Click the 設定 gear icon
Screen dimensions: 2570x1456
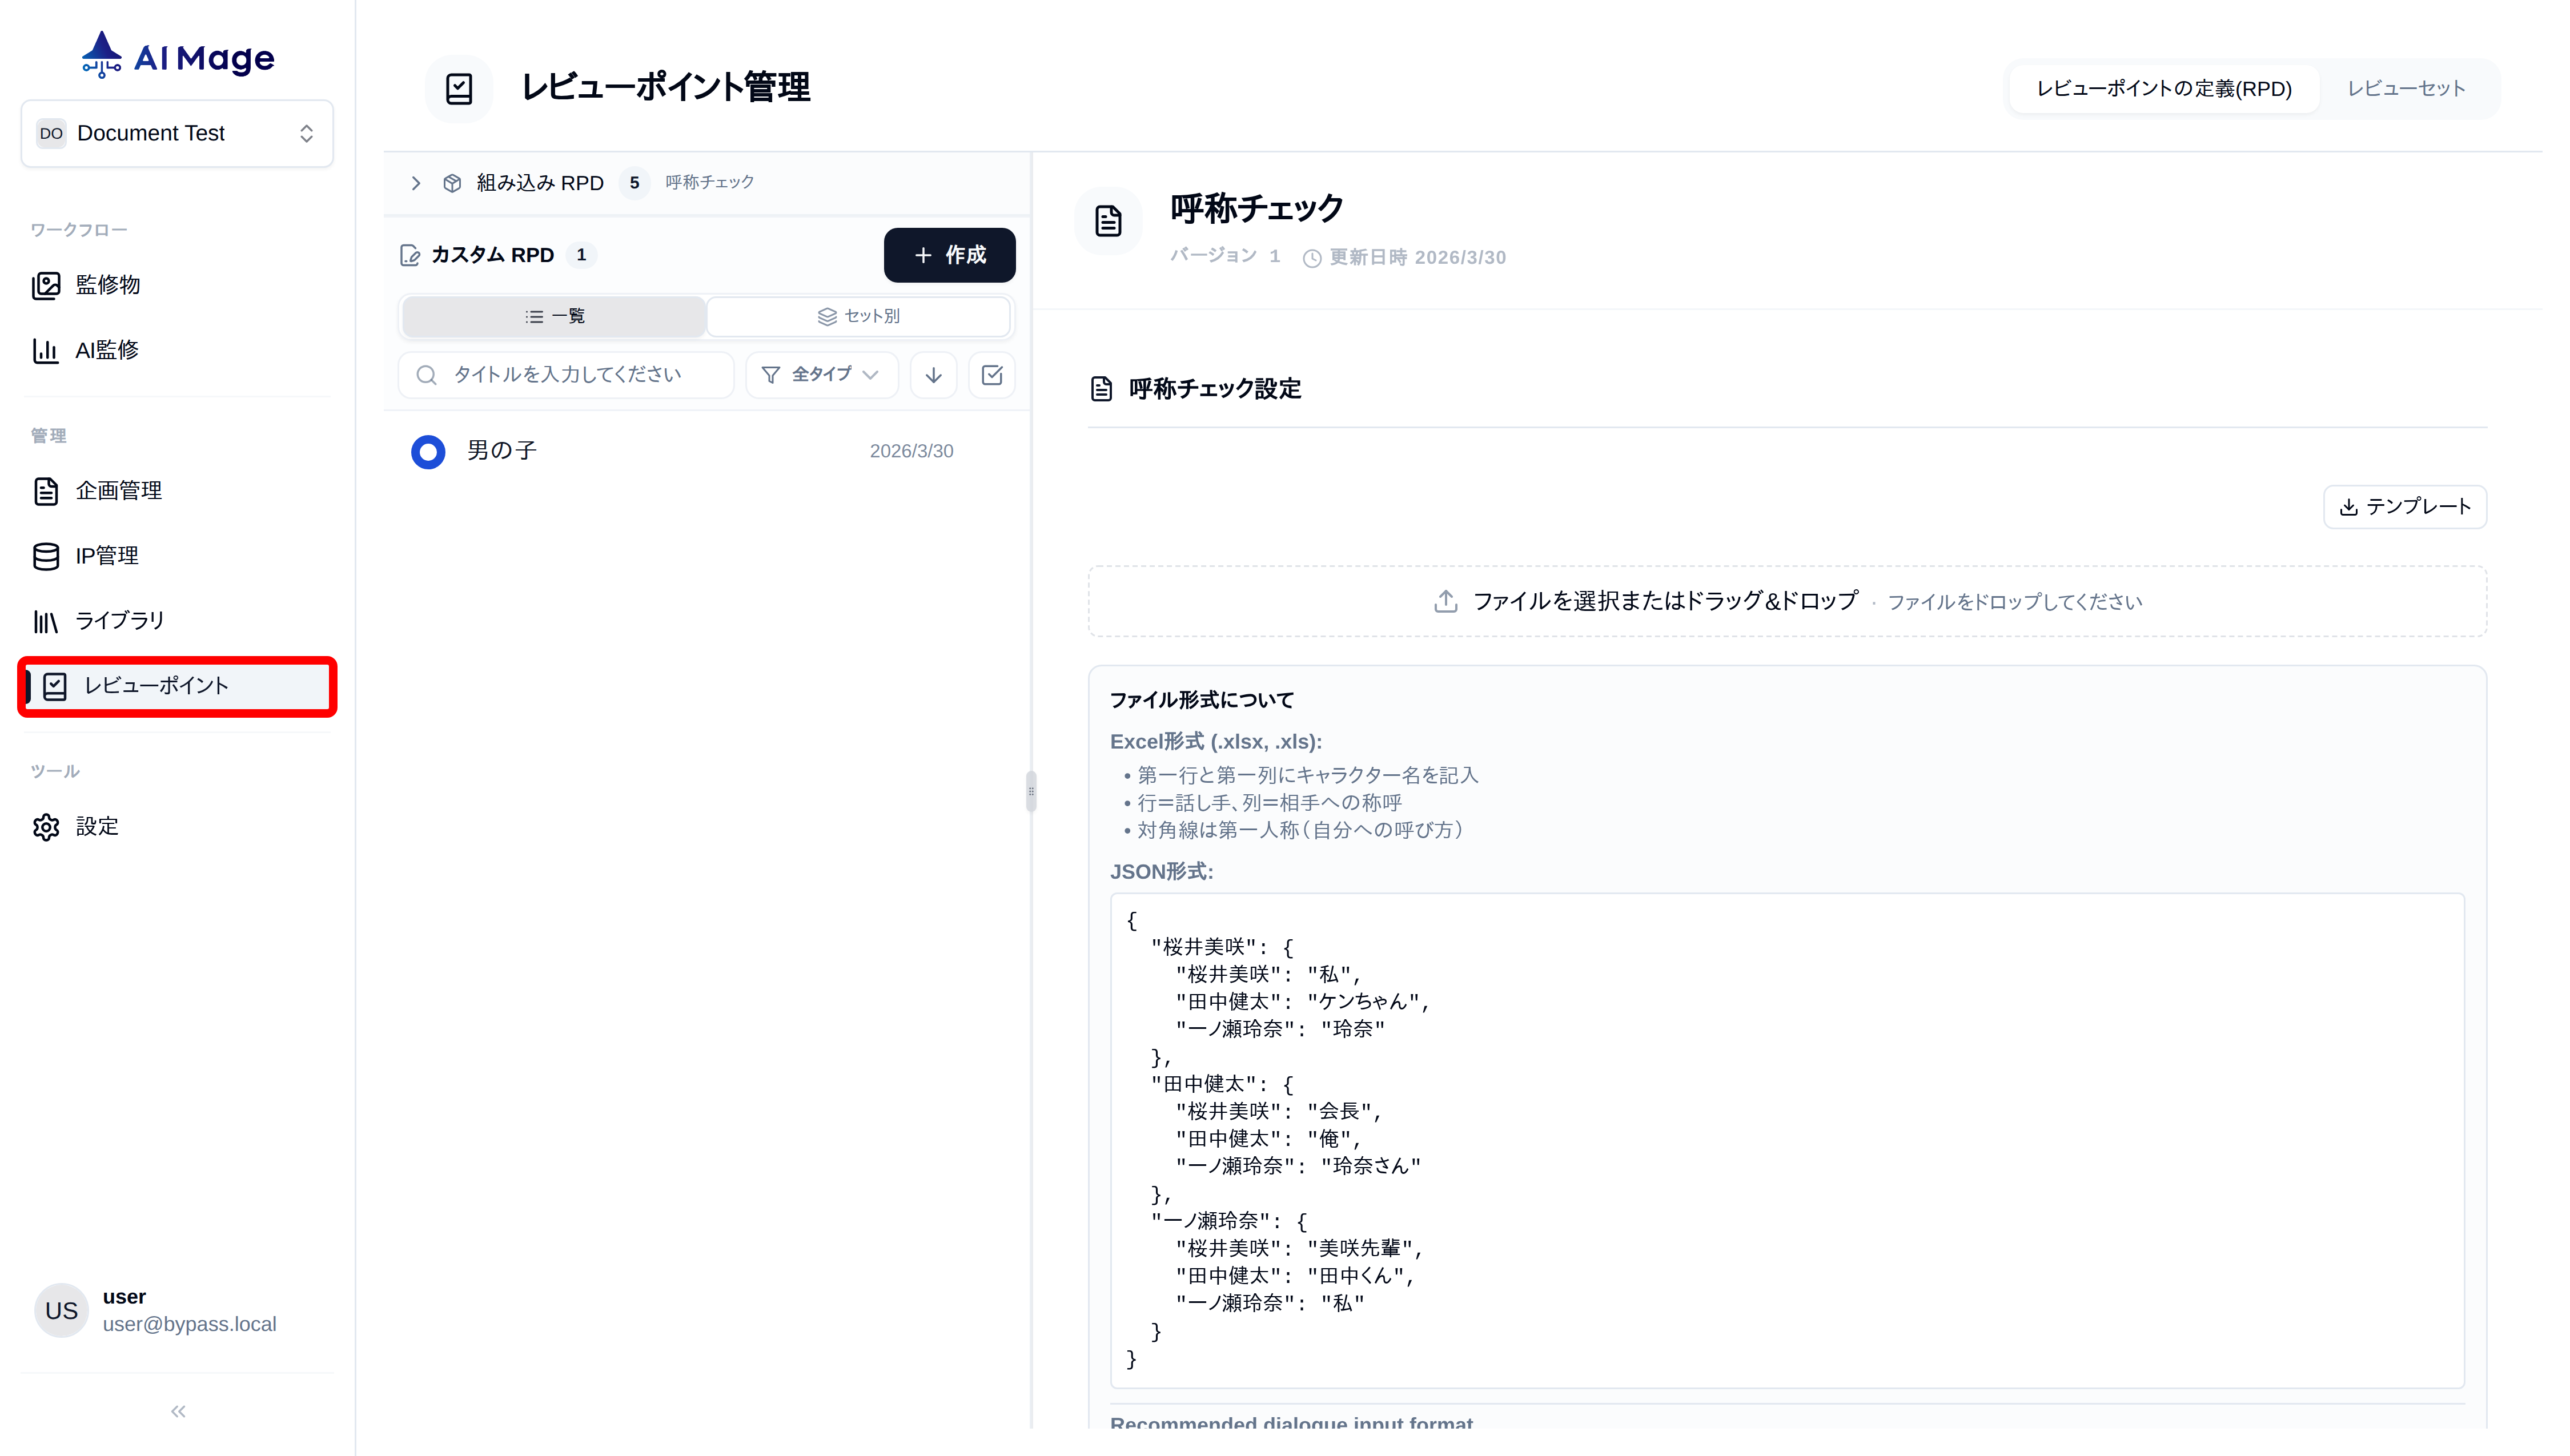coord(46,827)
